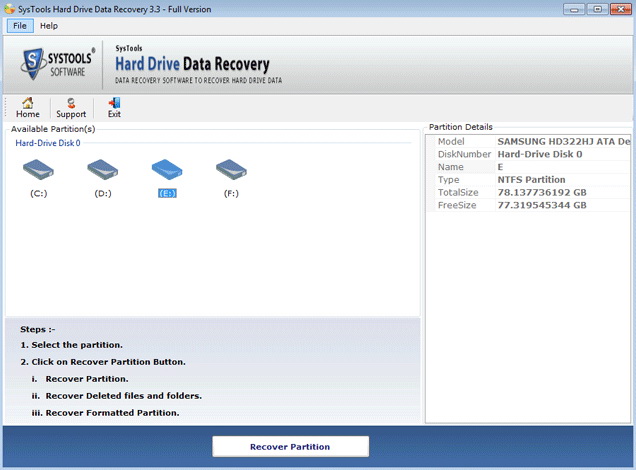Click the Name row value E
The width and height of the screenshot is (636, 470).
point(500,167)
